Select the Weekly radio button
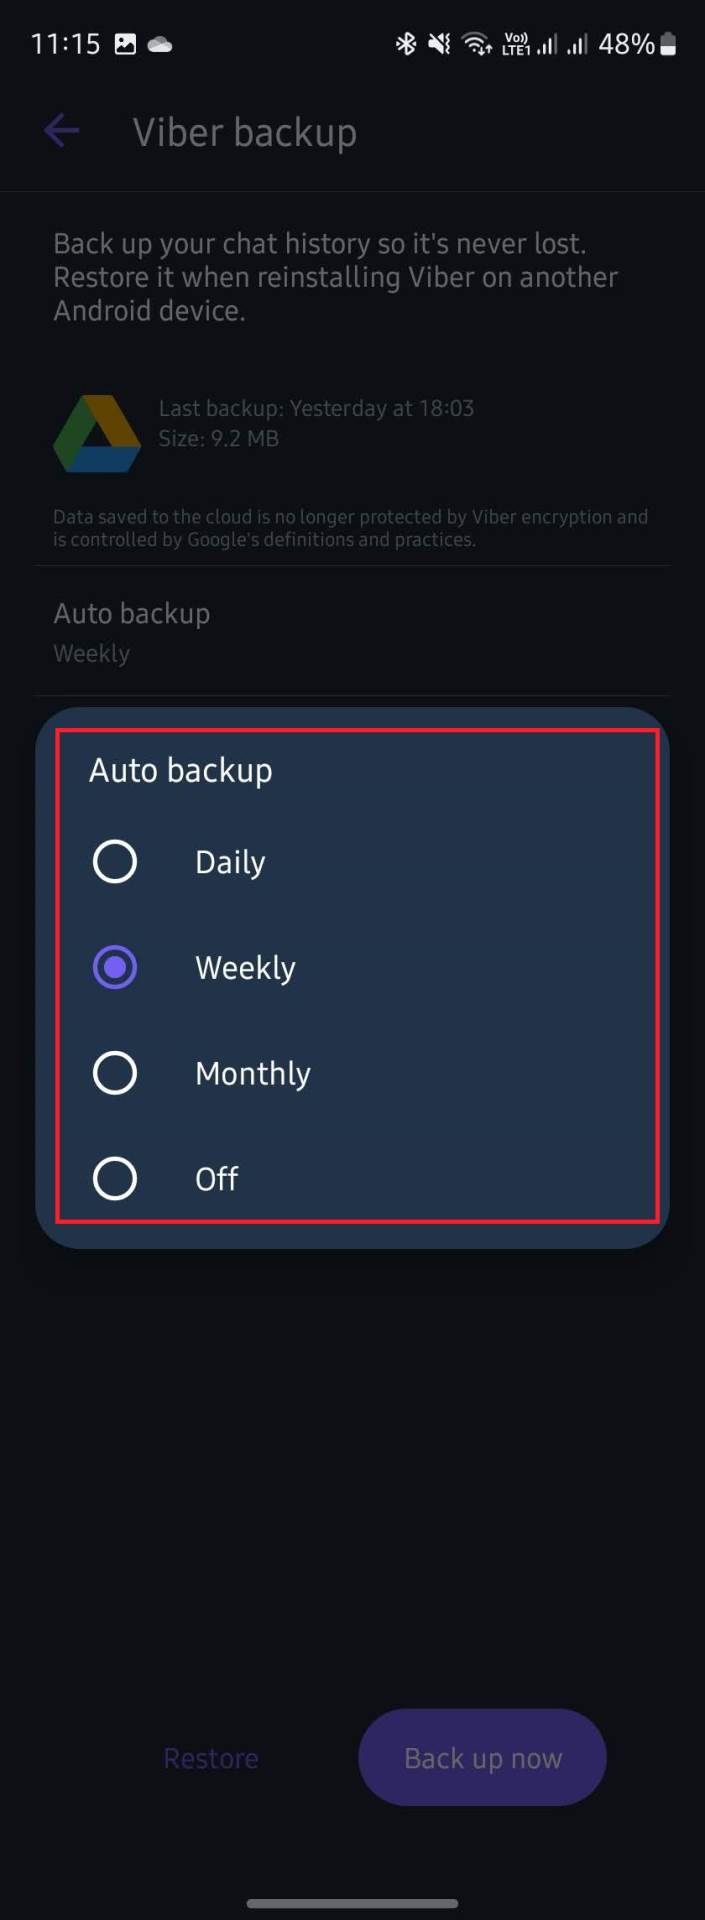 [x=115, y=968]
